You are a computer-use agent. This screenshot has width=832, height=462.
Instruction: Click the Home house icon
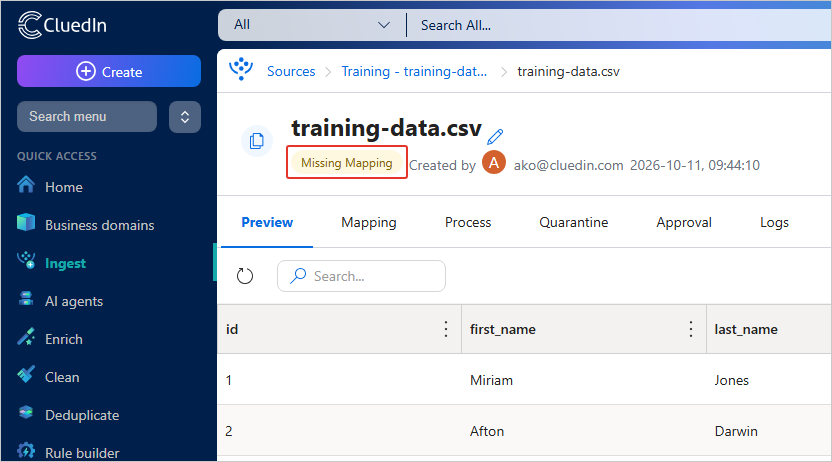click(x=26, y=185)
